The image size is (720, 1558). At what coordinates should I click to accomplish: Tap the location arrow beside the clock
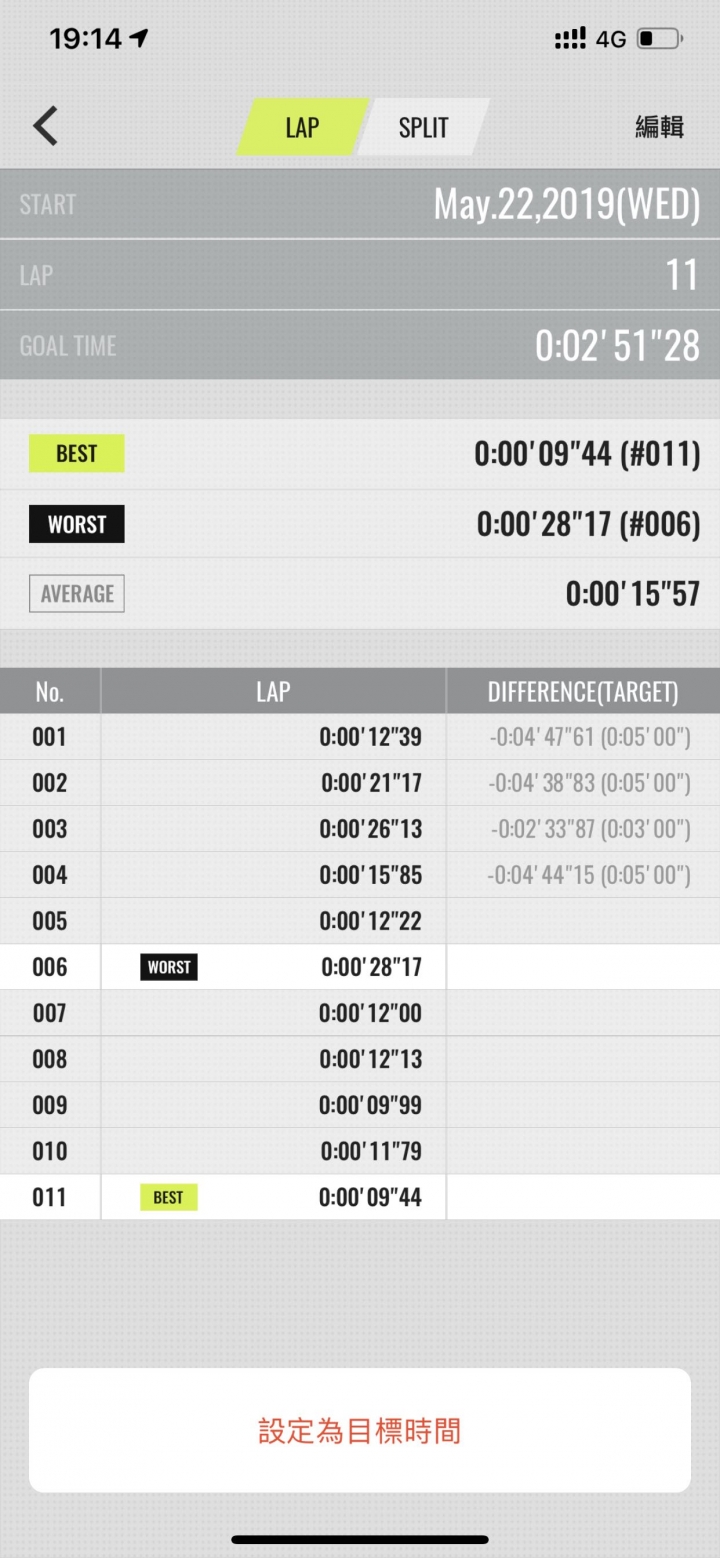pyautogui.click(x=139, y=38)
